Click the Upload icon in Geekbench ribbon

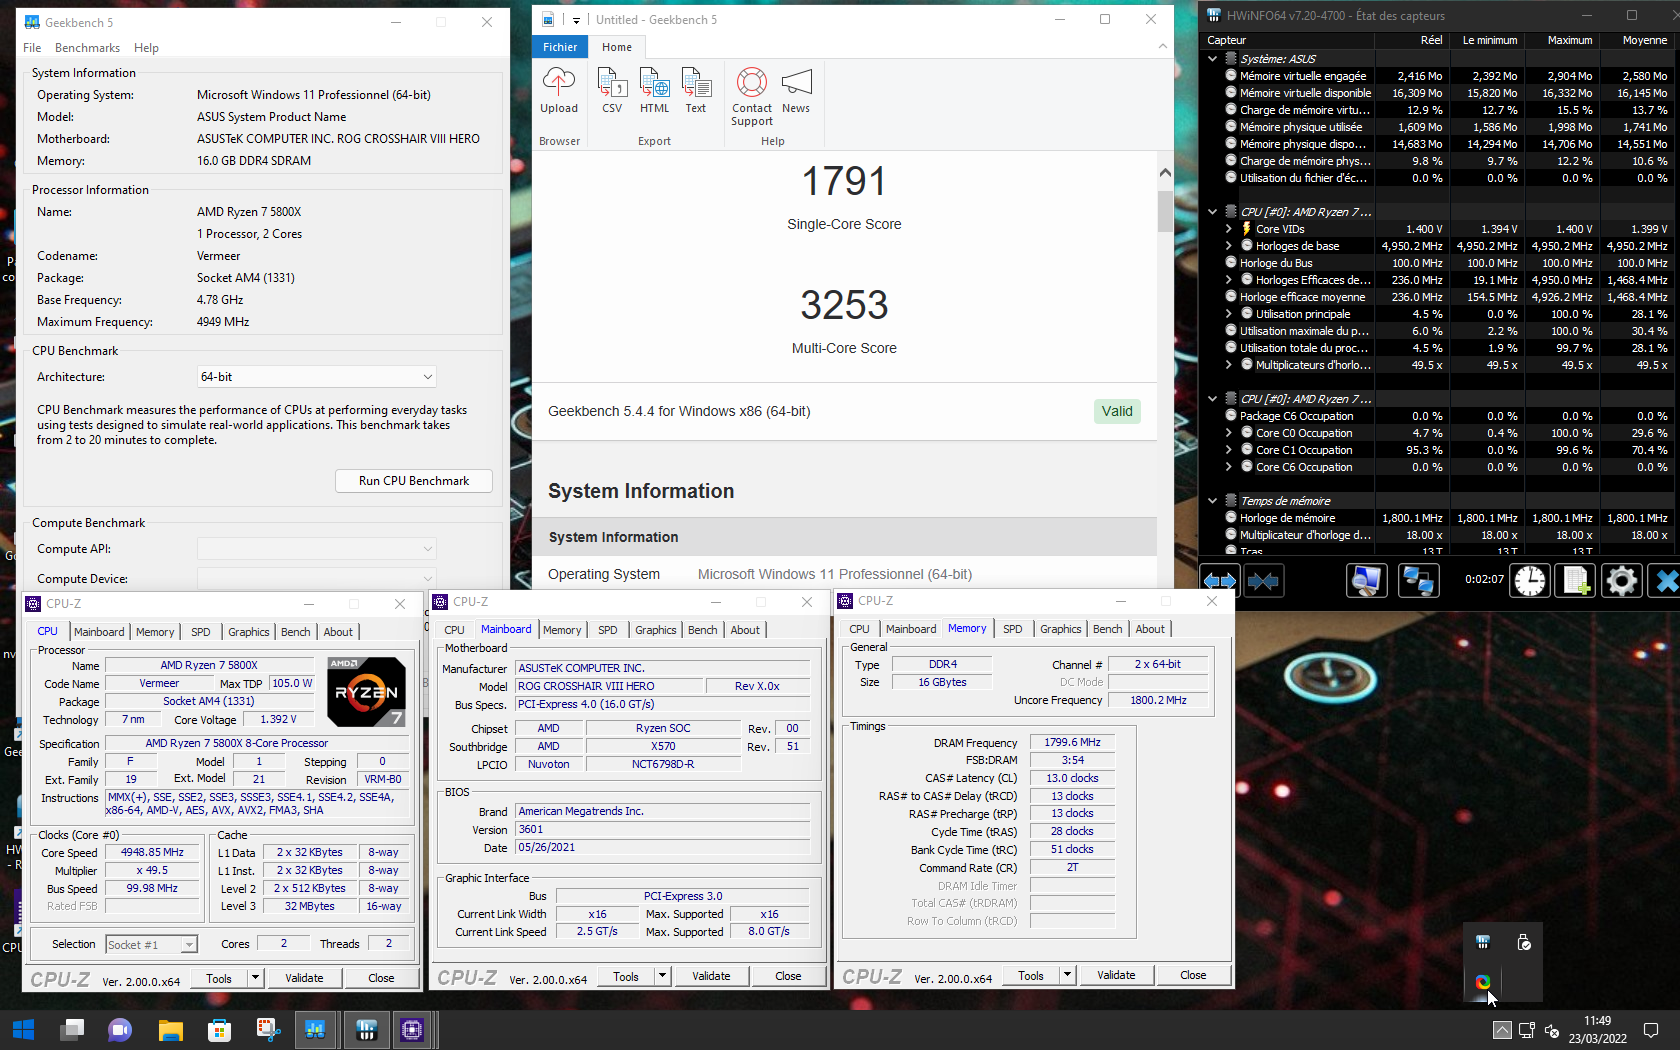coord(558,91)
